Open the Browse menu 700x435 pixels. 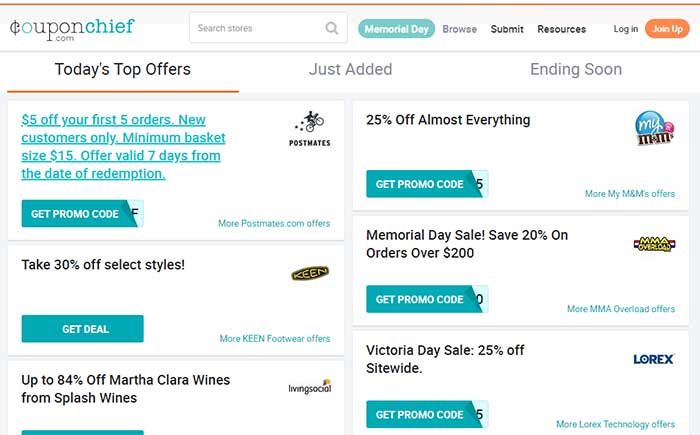460,29
